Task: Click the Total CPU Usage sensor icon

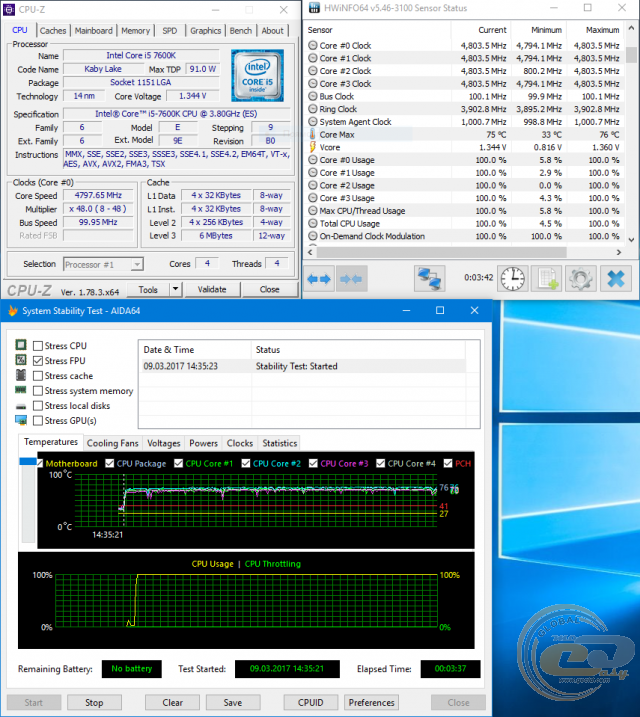Action: 313,223
